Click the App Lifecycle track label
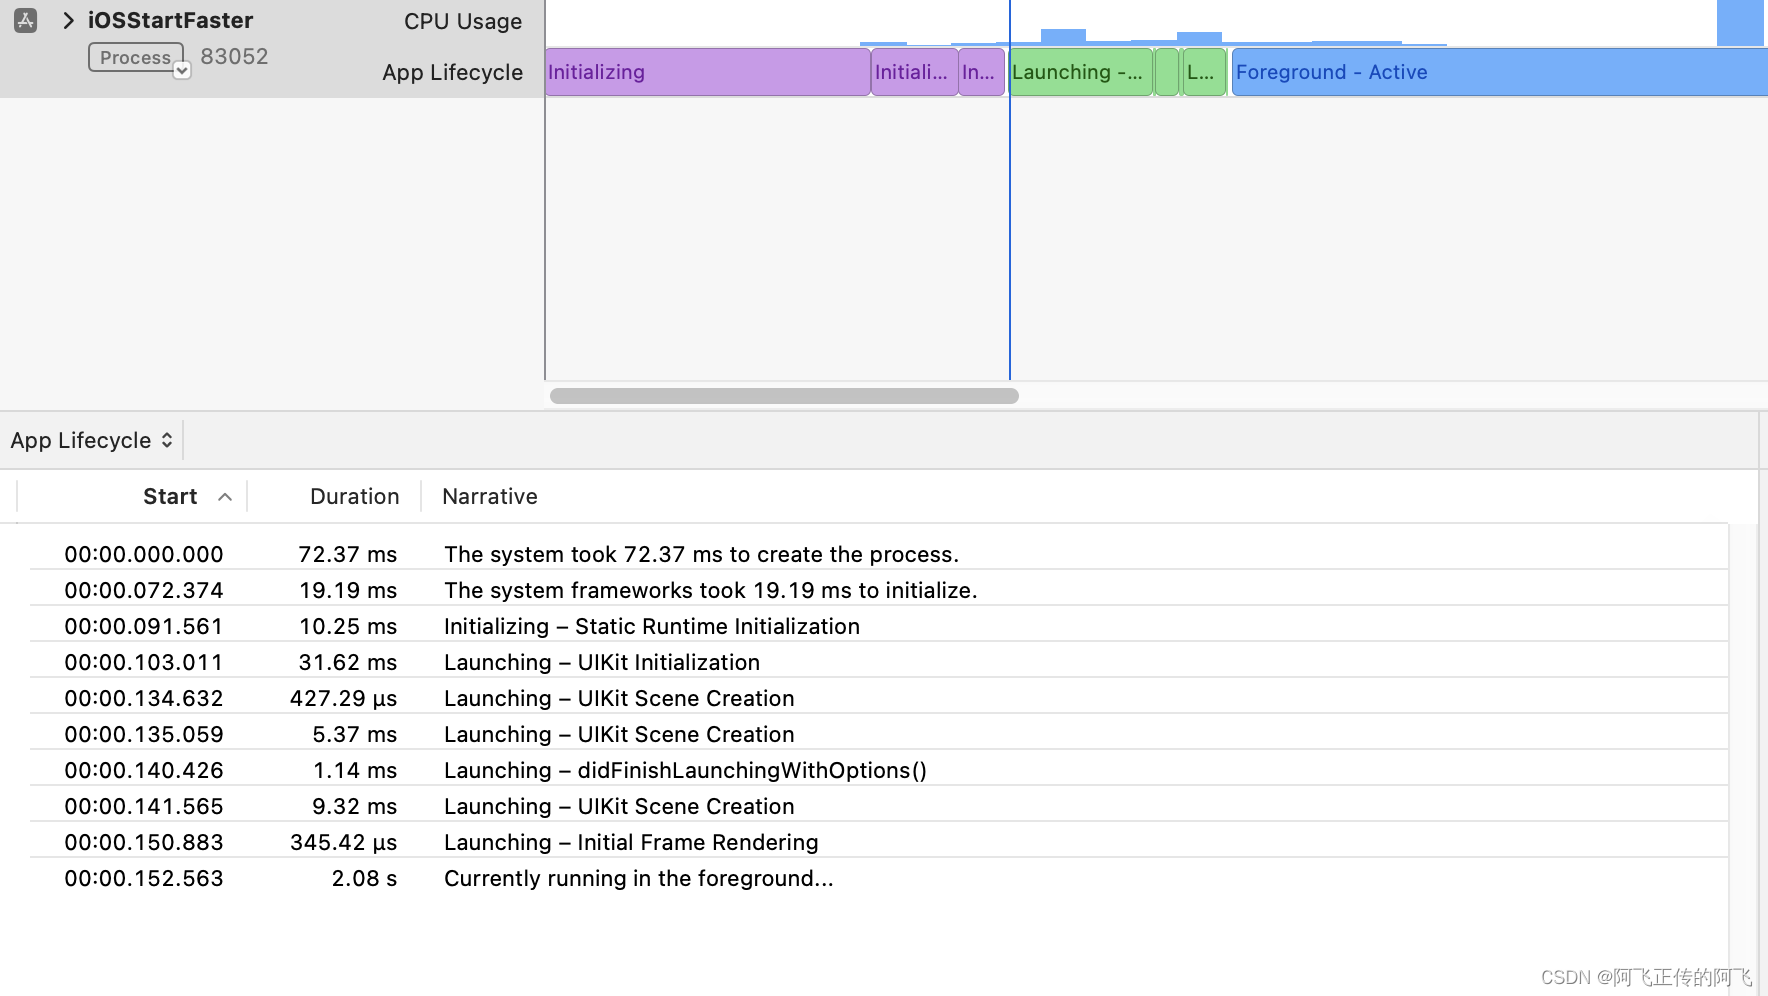This screenshot has height=996, width=1768. [452, 72]
